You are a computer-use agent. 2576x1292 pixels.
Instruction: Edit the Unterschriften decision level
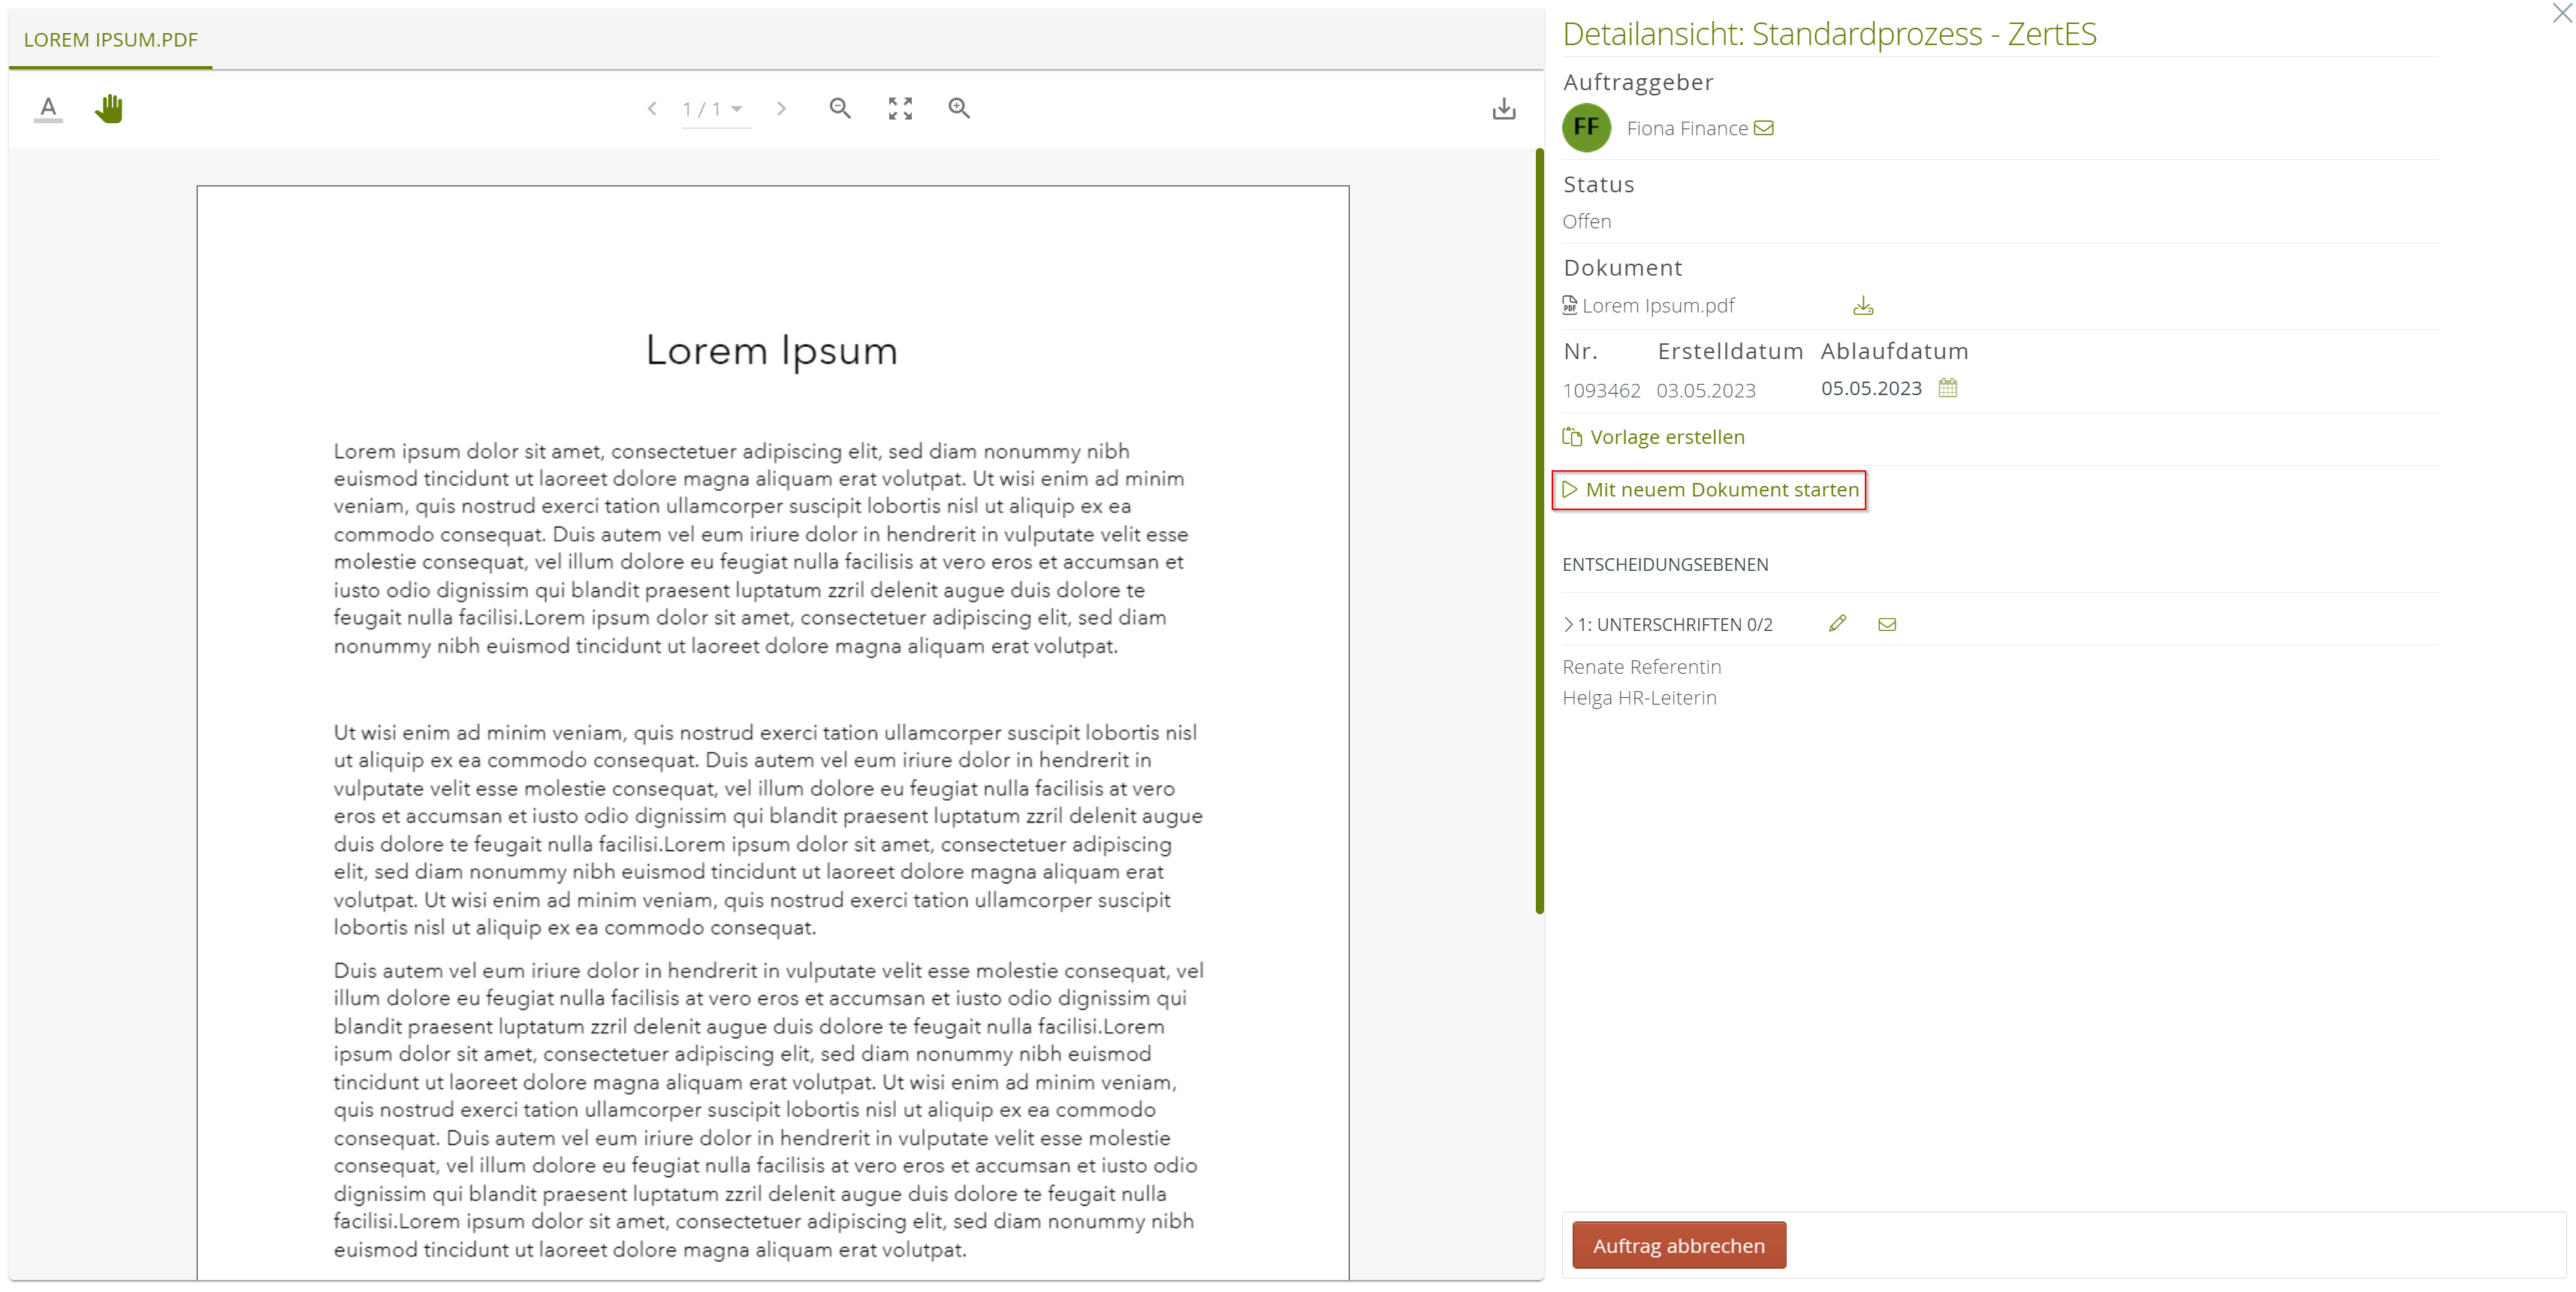tap(1837, 624)
